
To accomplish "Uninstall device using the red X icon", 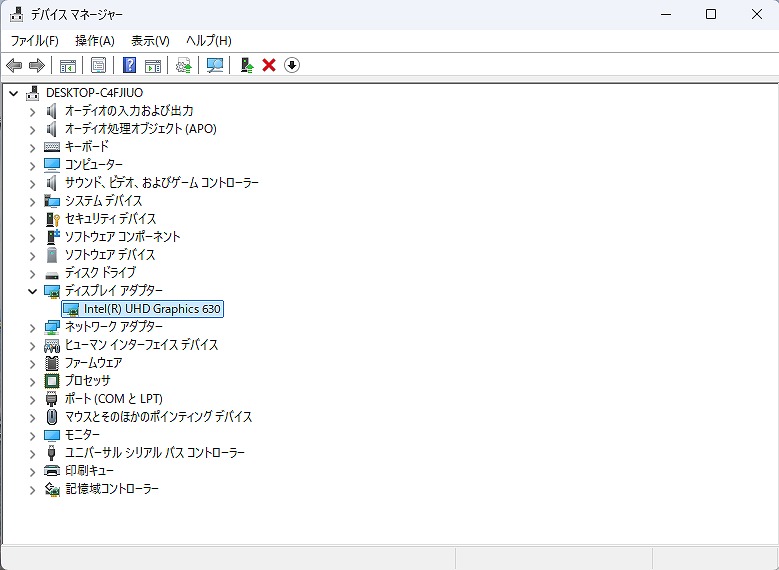I will 269,65.
